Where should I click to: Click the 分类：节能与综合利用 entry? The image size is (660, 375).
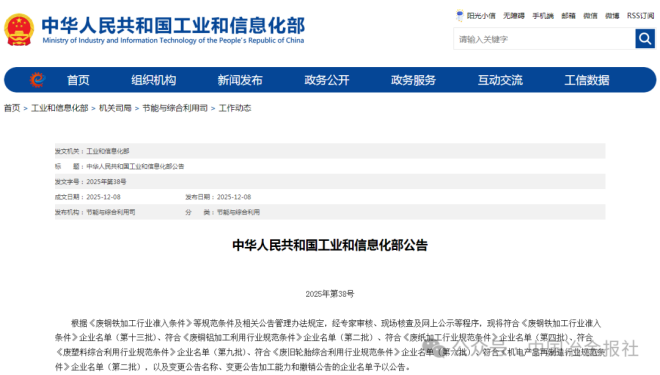[x=222, y=212]
